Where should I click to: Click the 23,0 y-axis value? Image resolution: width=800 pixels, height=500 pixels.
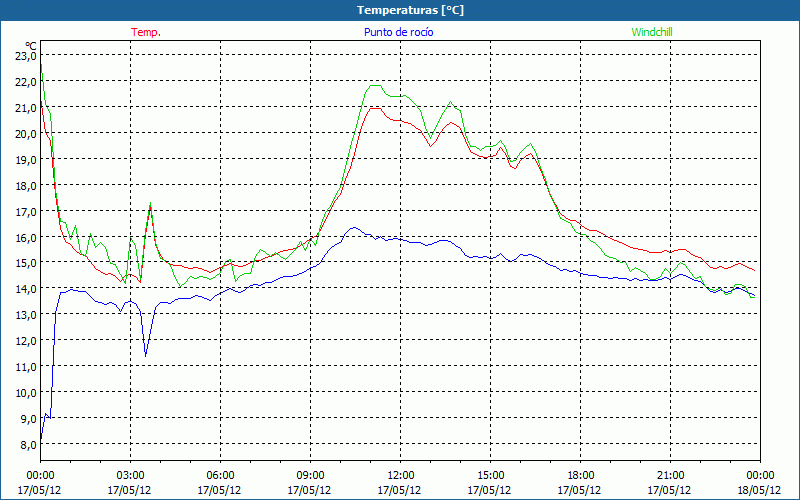point(26,56)
